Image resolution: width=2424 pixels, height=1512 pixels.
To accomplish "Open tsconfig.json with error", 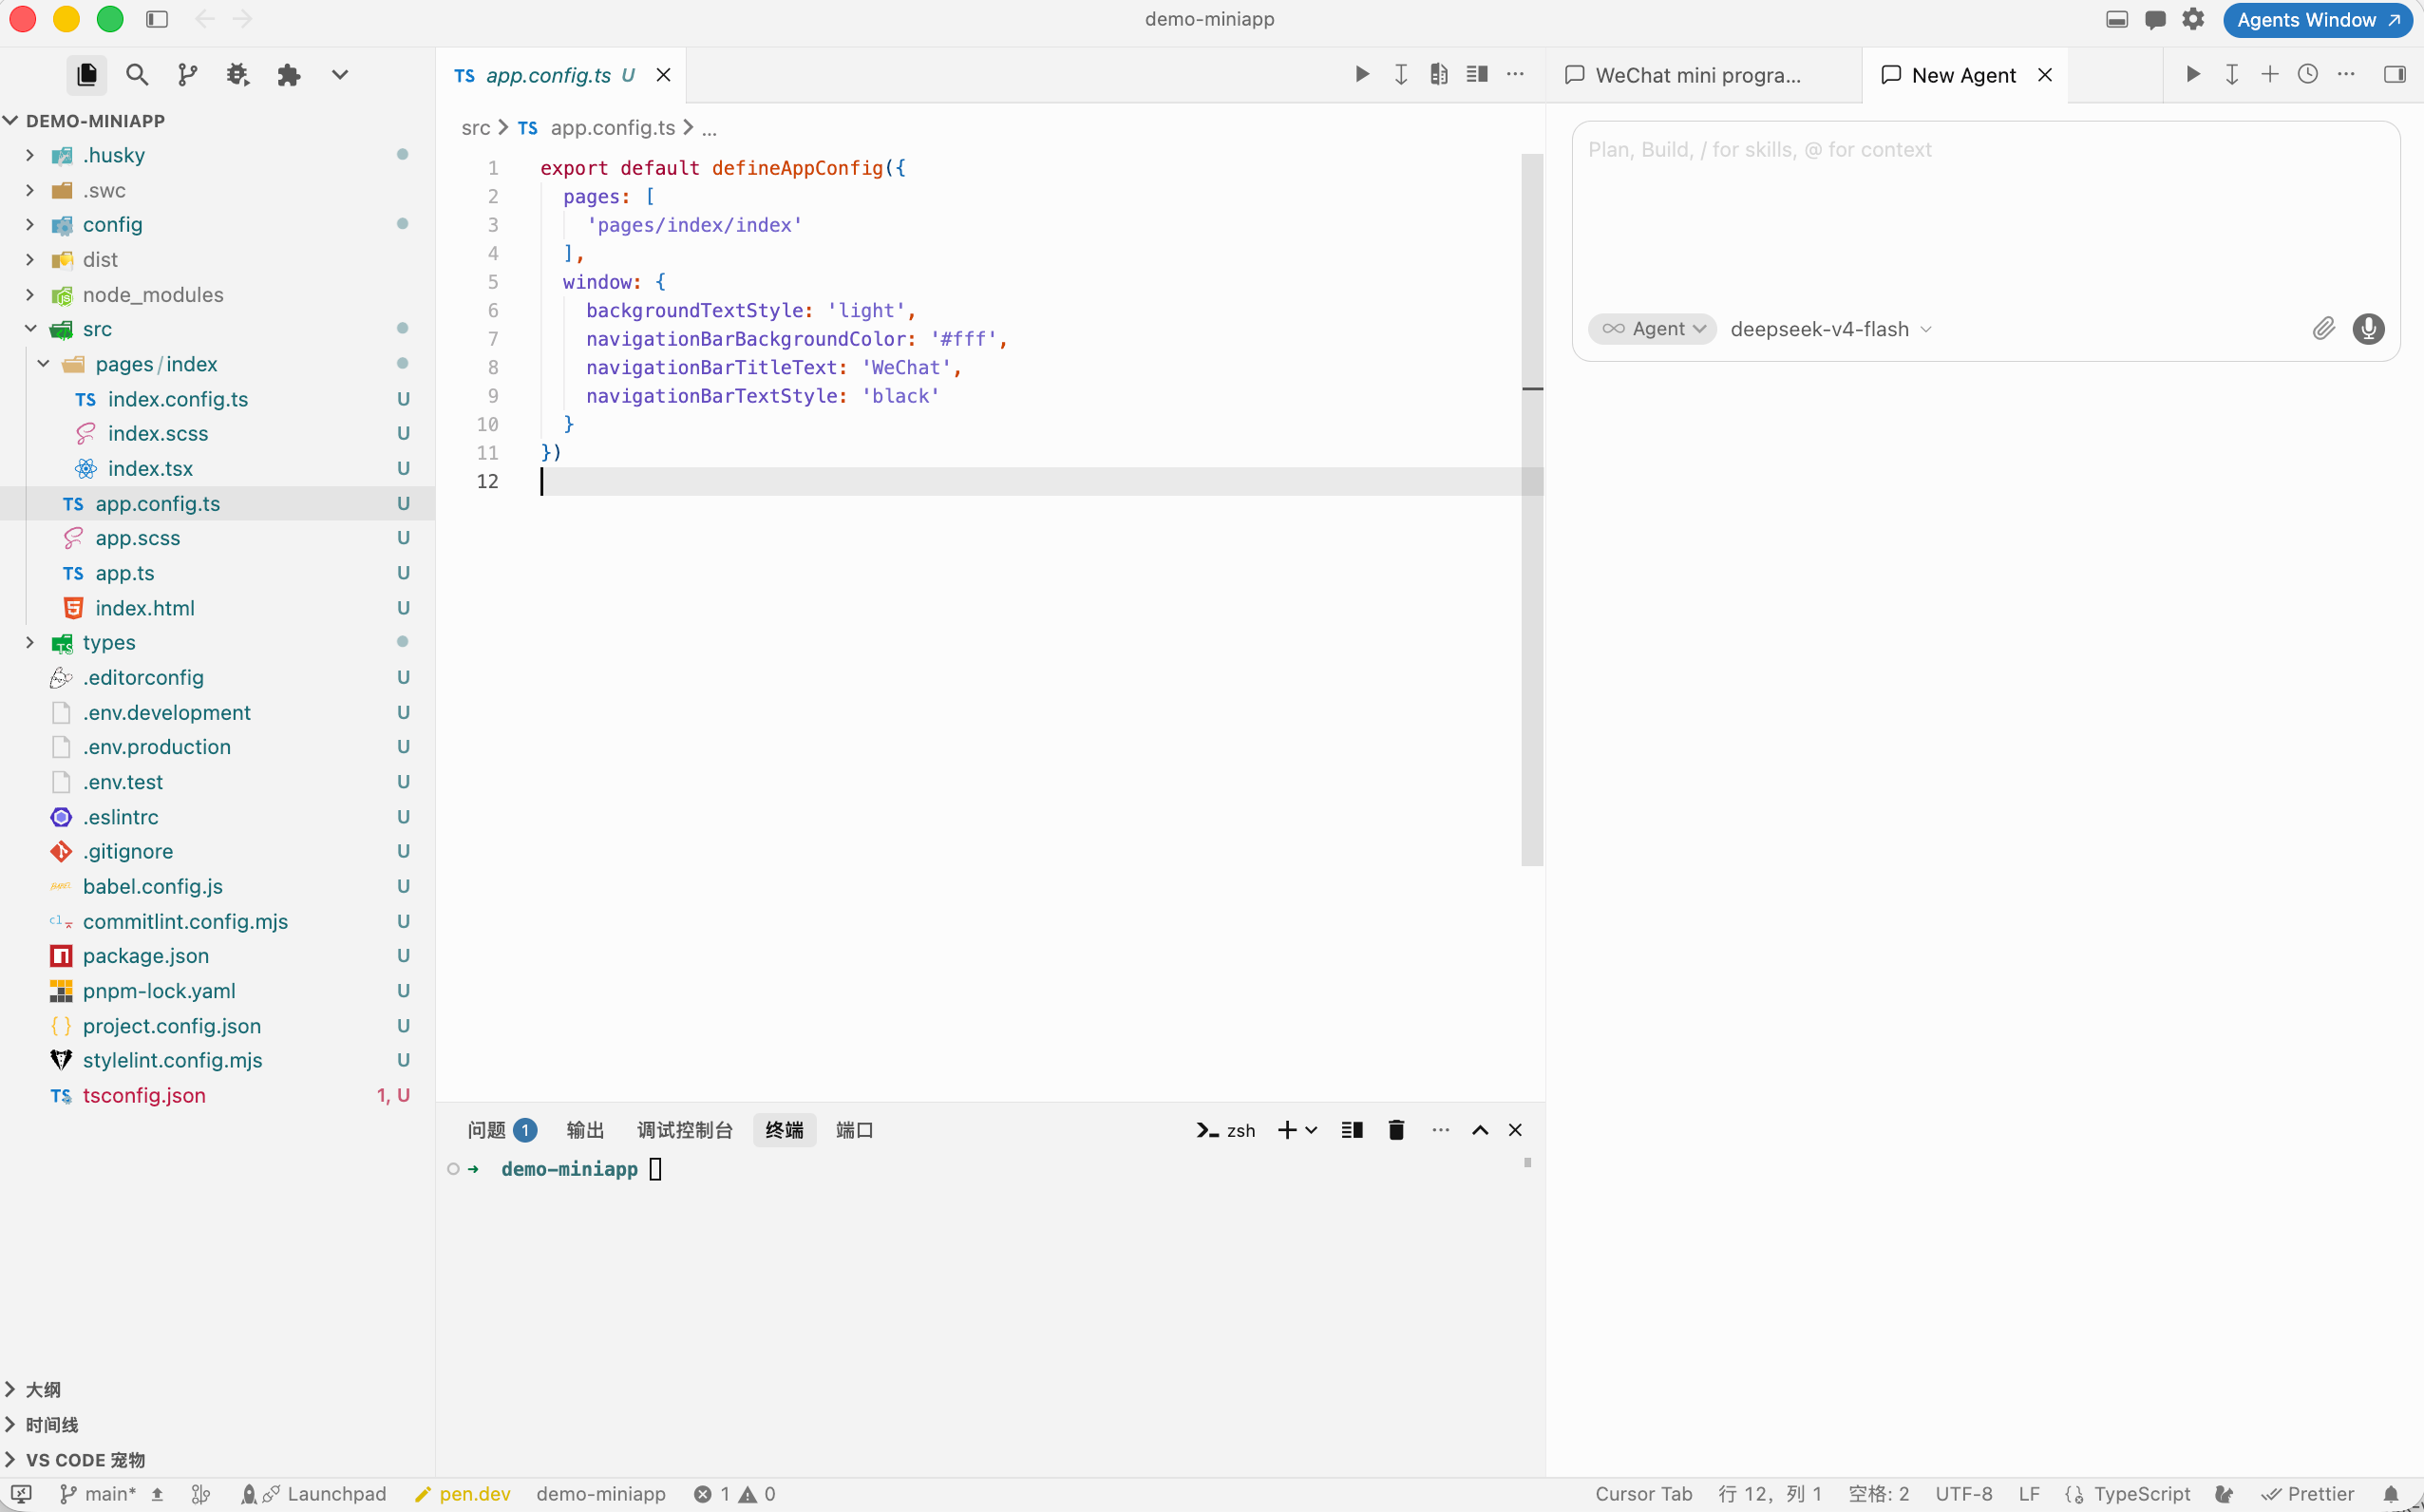I will pos(217,1095).
